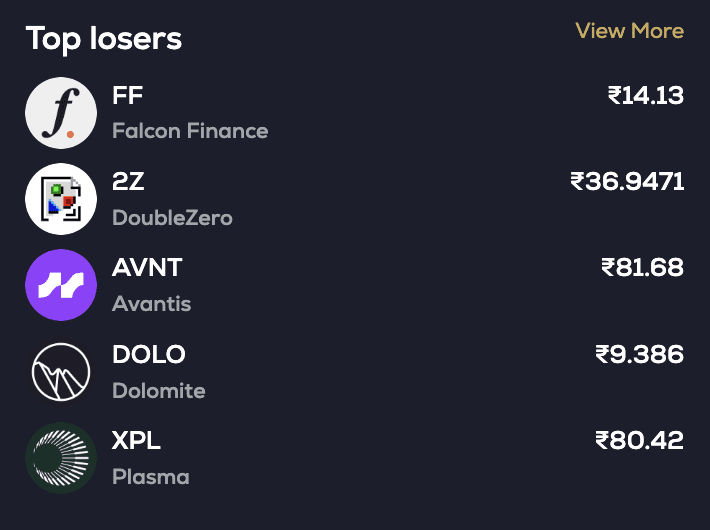Select the AVNT ticker symbol

pos(147,268)
